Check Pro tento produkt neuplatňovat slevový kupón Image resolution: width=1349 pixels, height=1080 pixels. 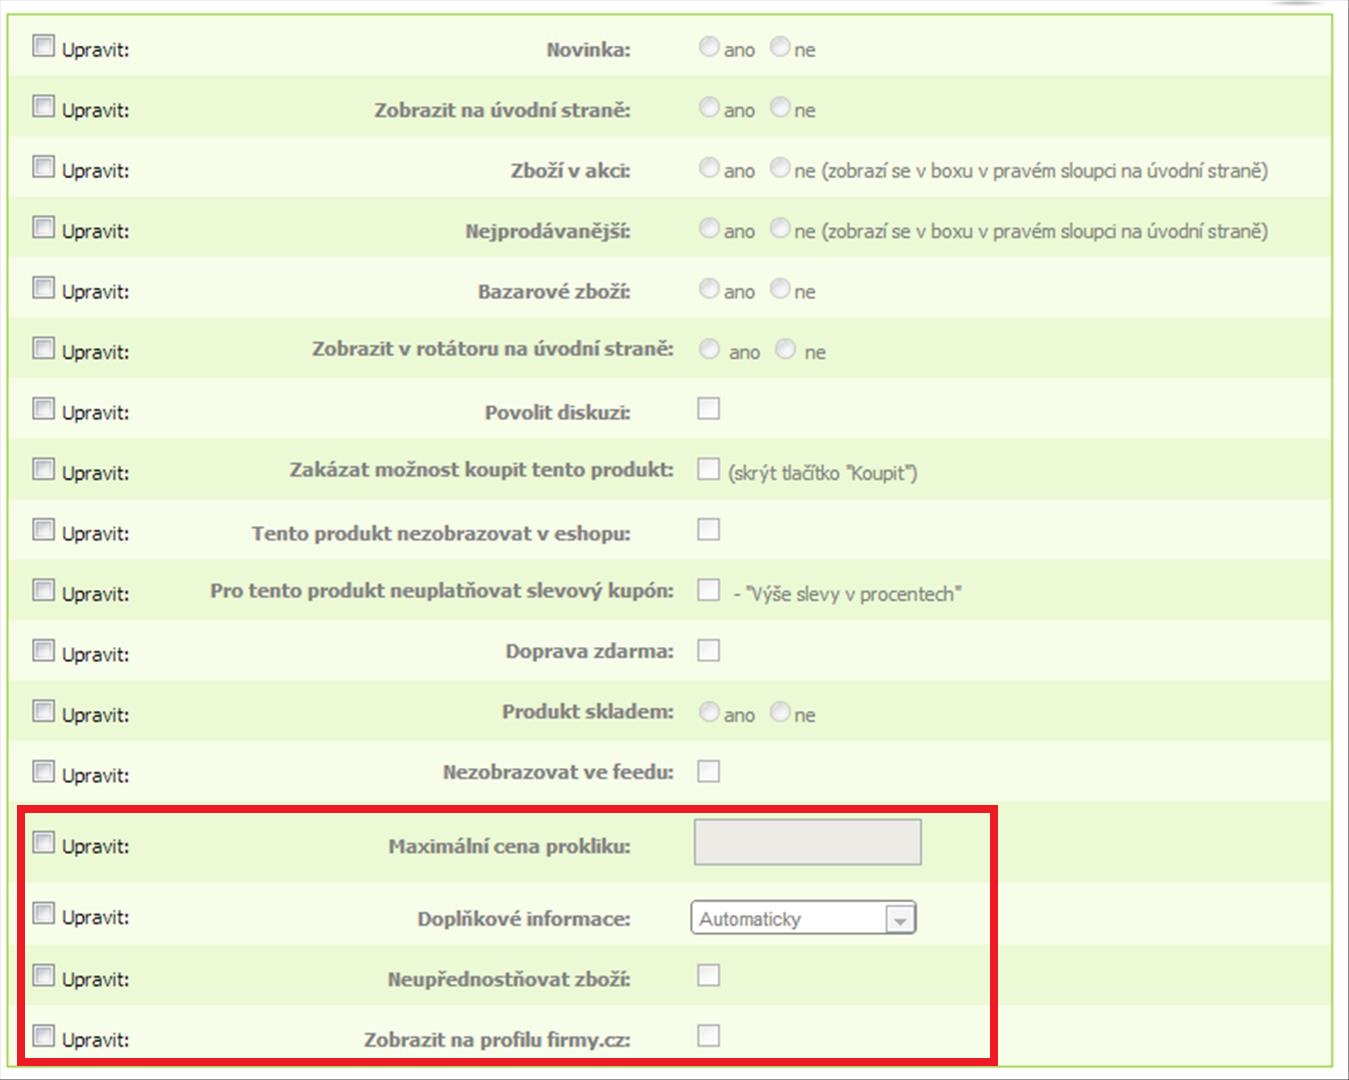pyautogui.click(x=709, y=590)
